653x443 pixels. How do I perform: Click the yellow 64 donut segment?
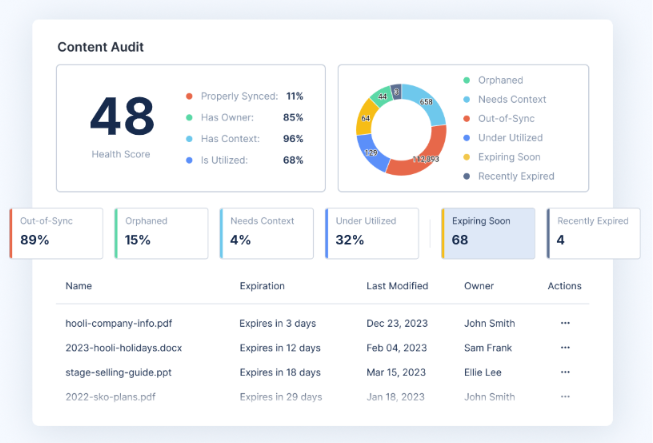365,118
